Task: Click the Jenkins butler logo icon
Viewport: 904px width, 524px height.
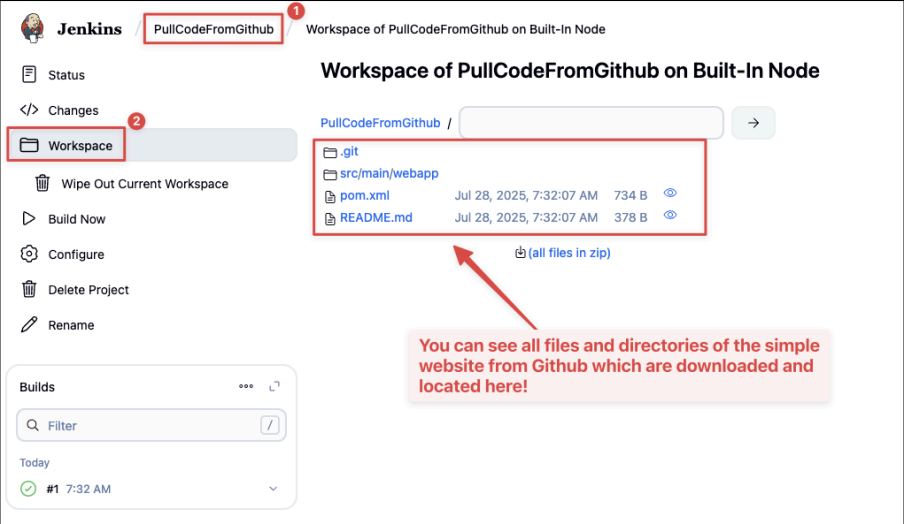Action: tap(32, 28)
